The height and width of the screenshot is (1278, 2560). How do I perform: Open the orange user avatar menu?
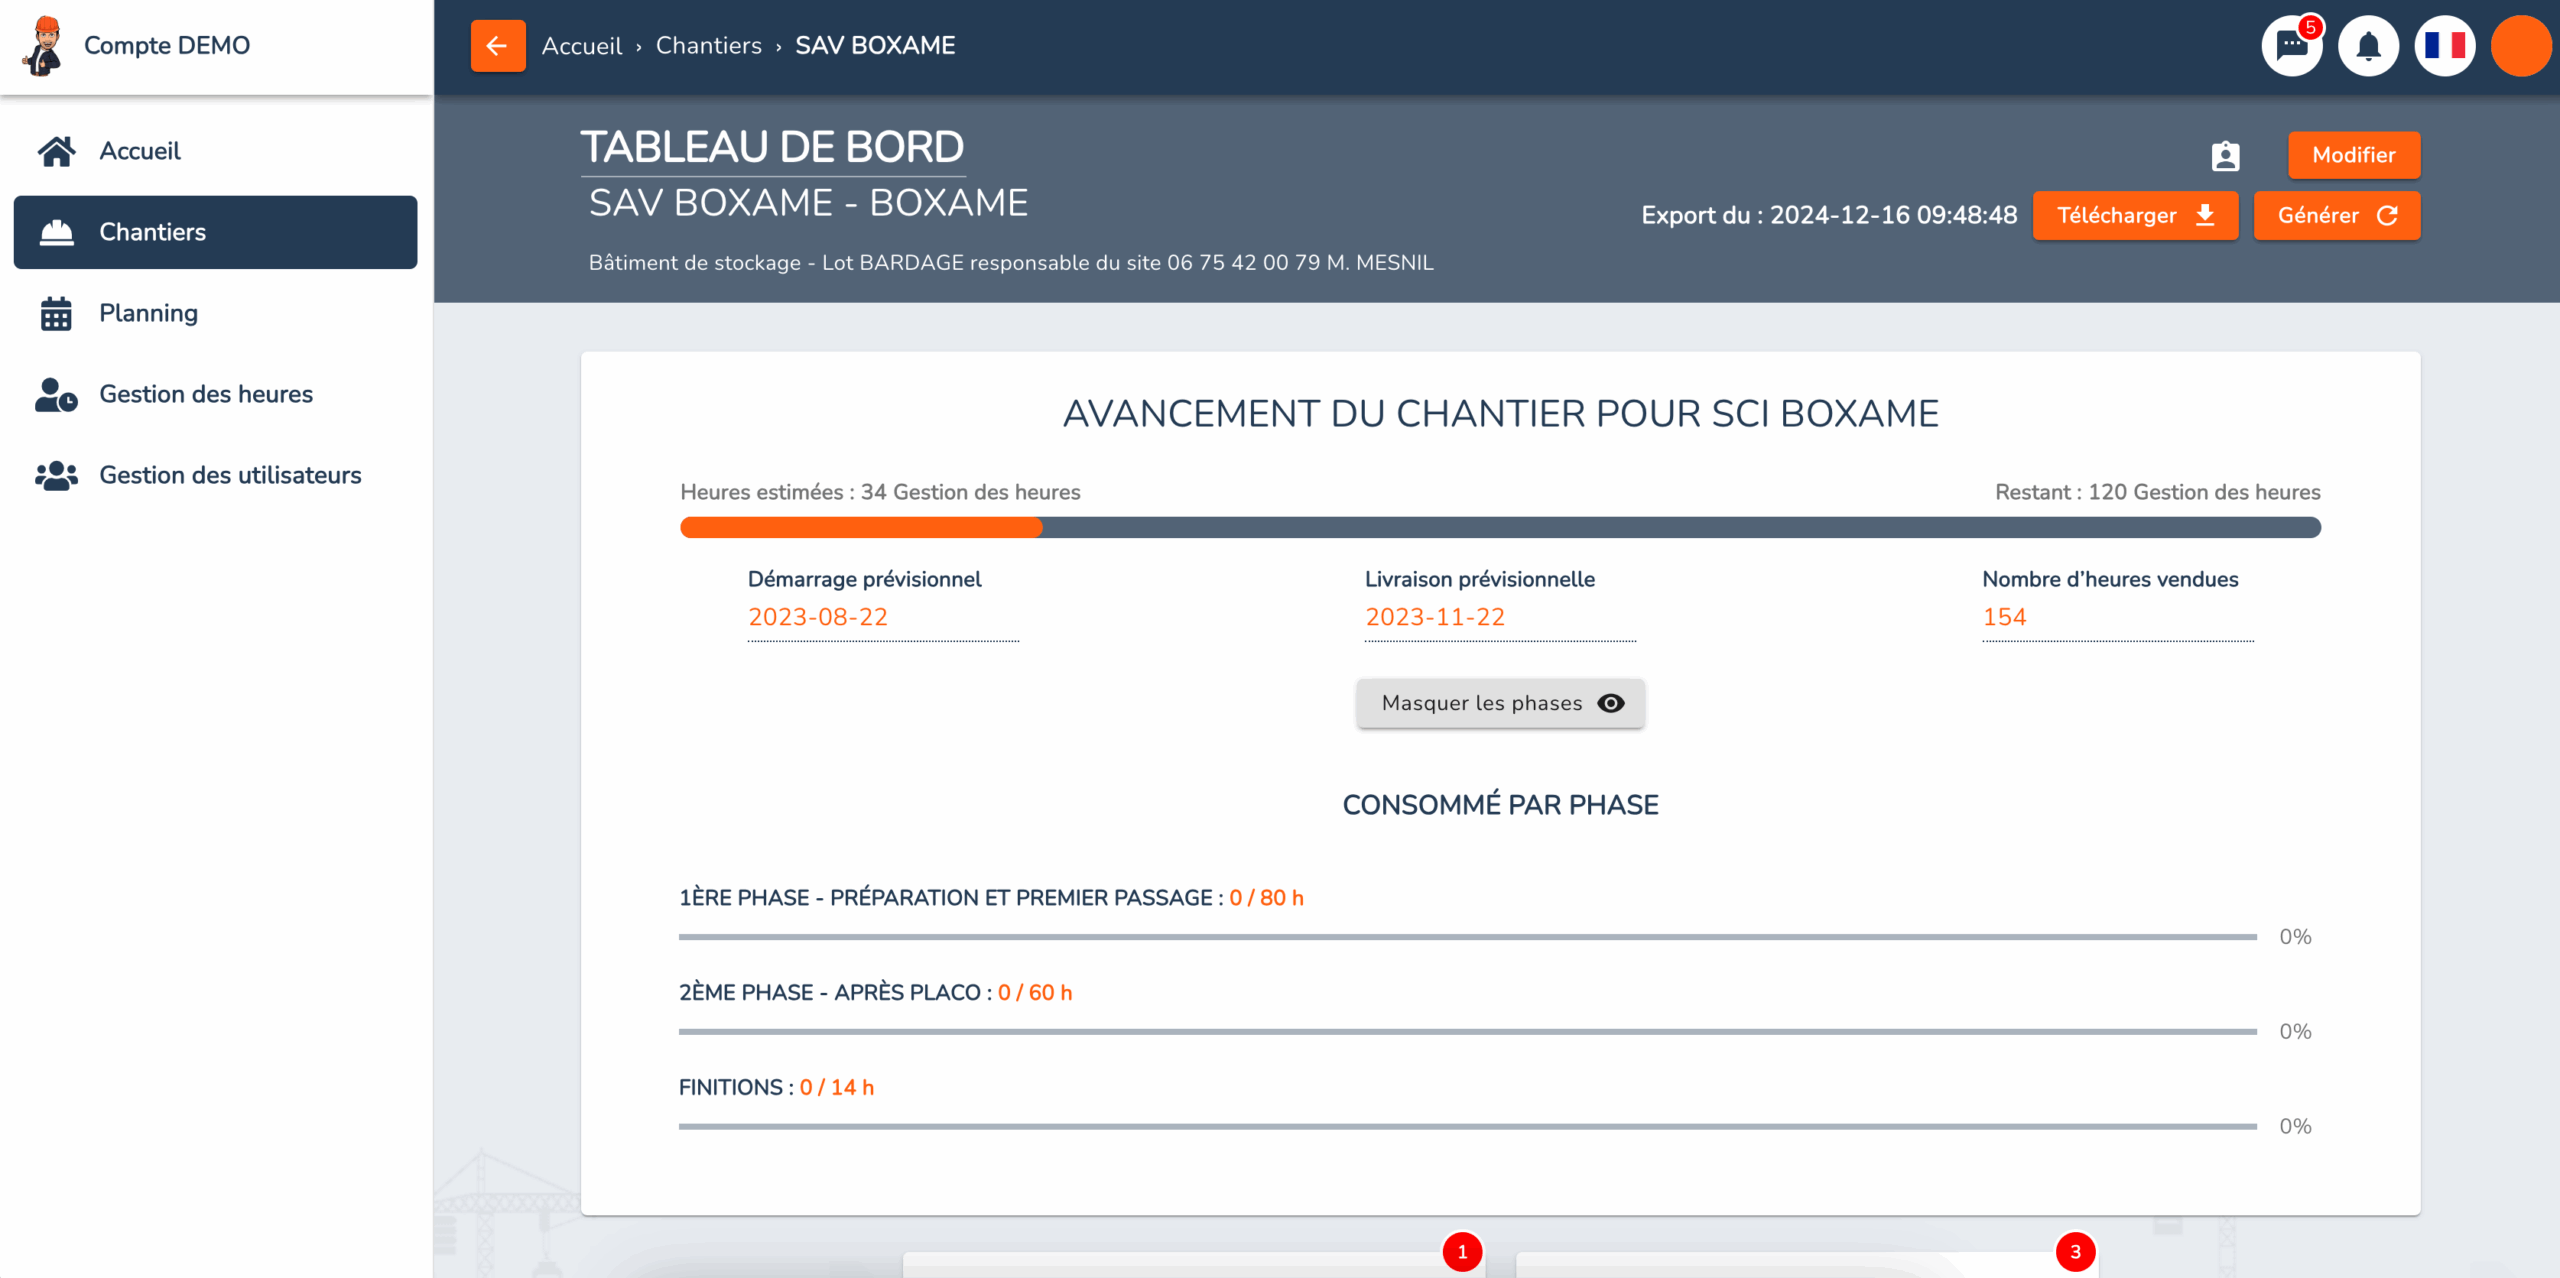click(2520, 46)
